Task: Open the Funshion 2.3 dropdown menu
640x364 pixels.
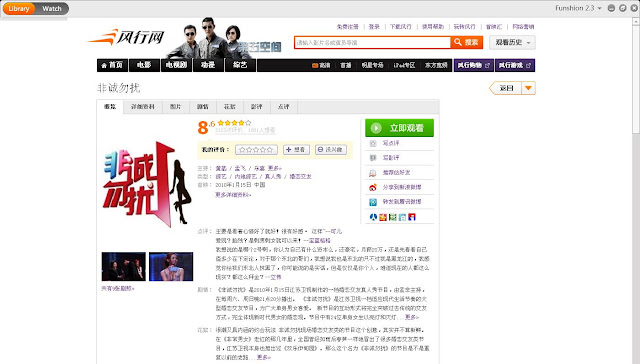Action: pos(578,8)
